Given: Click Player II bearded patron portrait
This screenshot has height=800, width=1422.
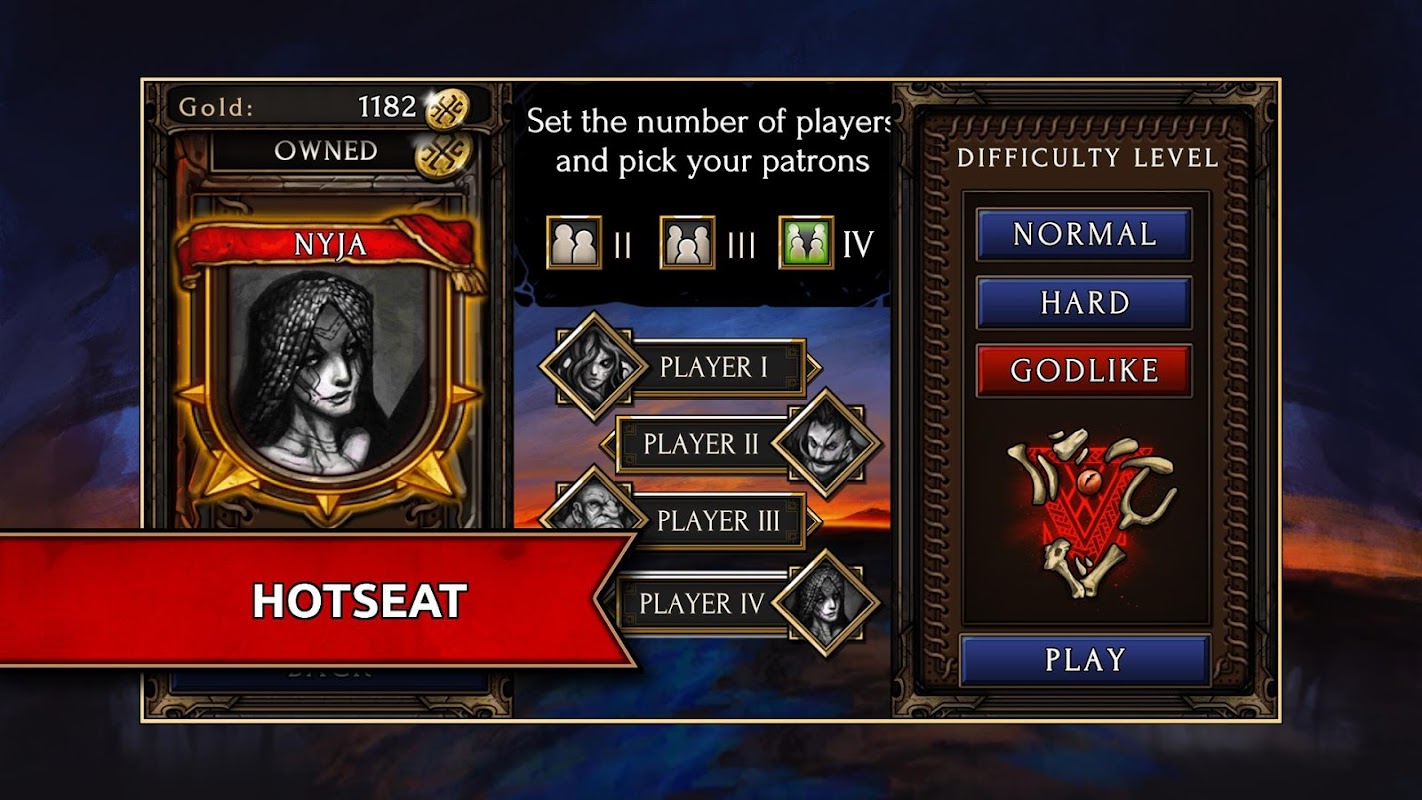Looking at the screenshot, I should pyautogui.click(x=828, y=443).
